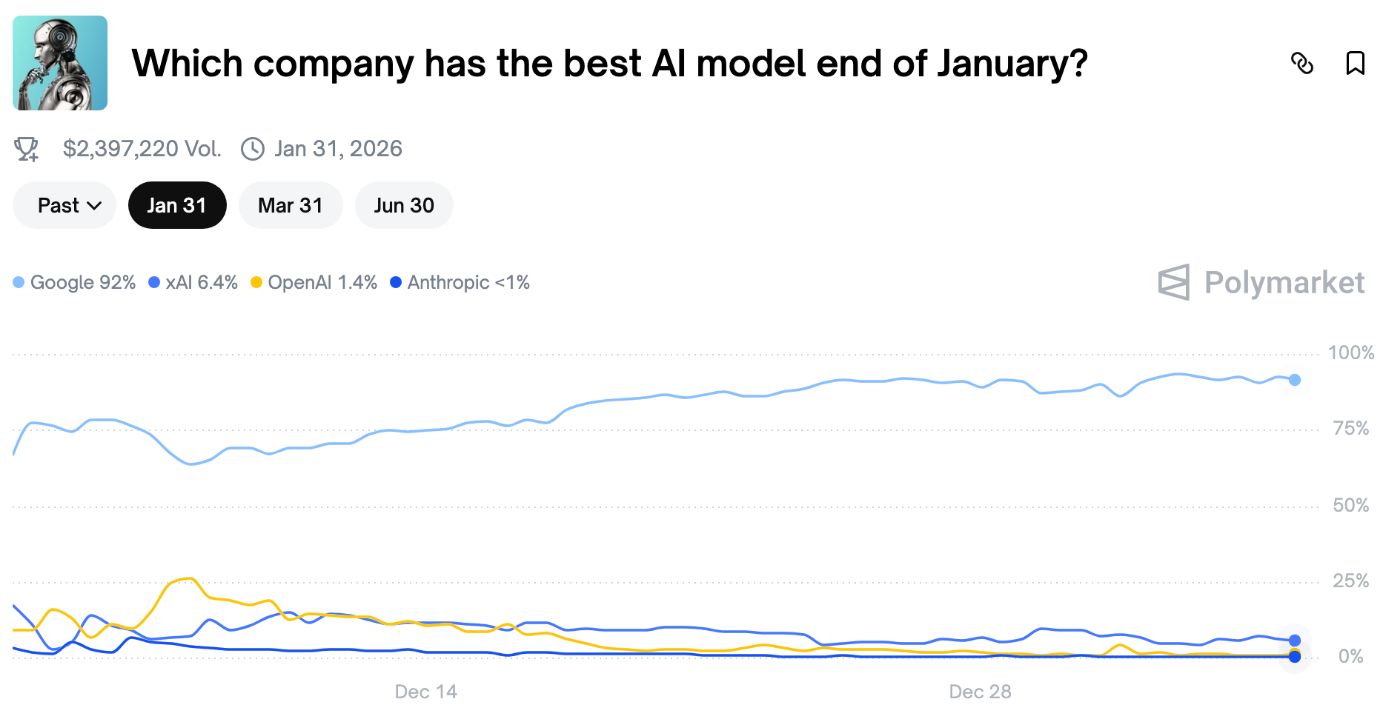Switch to the Jun 30 tab

click(x=404, y=205)
